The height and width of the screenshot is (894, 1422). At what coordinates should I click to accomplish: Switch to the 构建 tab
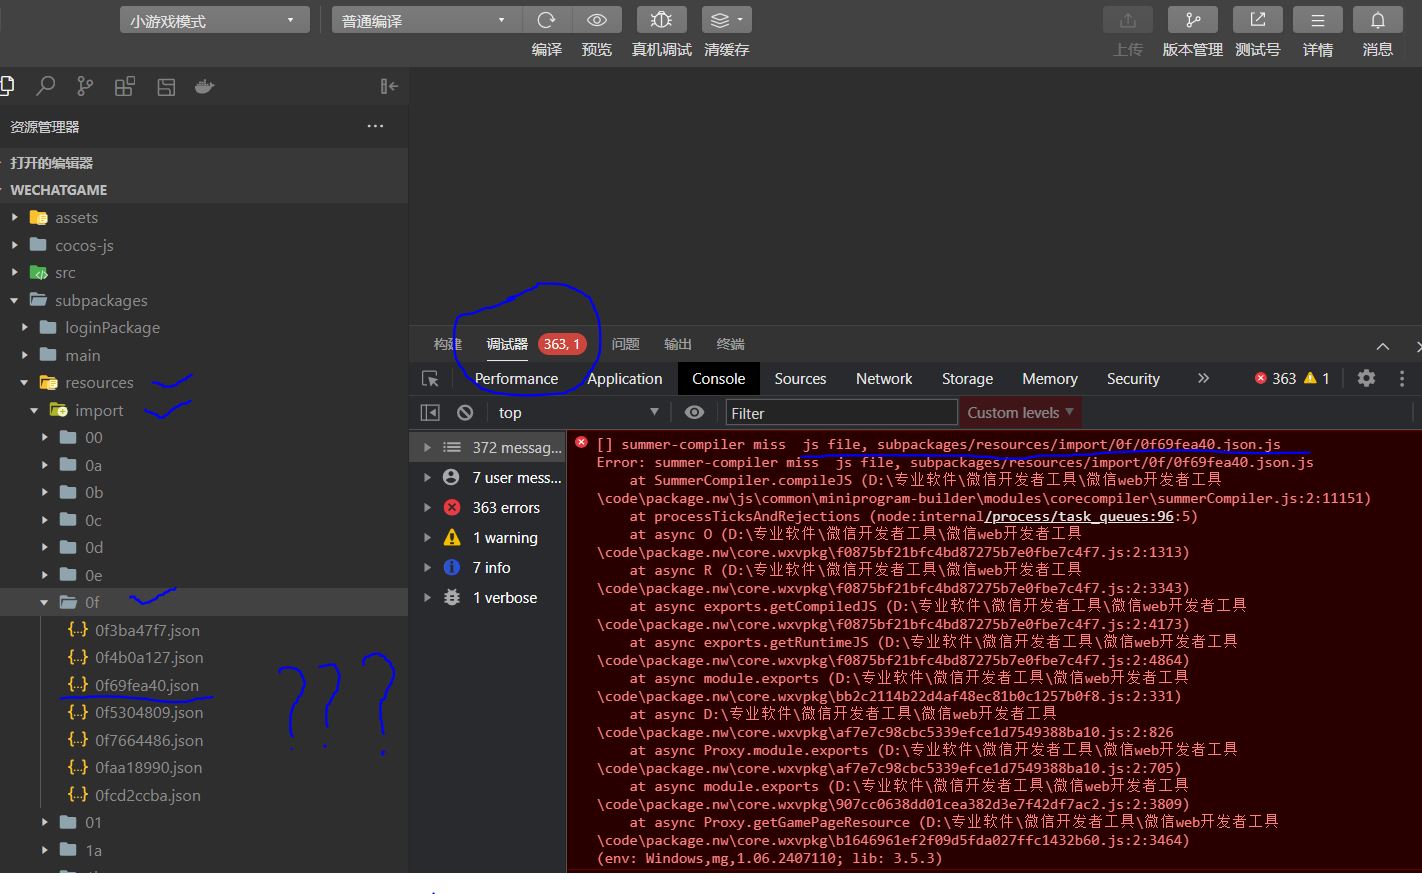pos(448,344)
